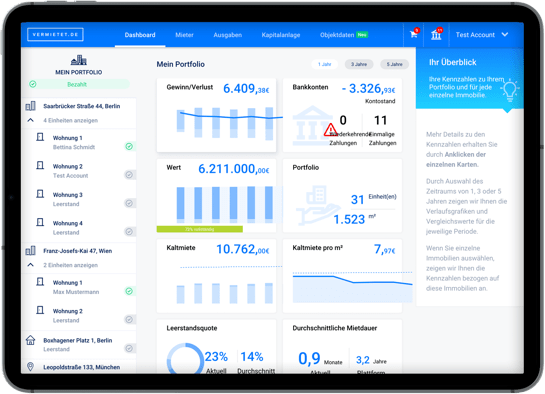The image size is (545, 394).
Task: Select the 5 Jahre period button
Action: pyautogui.click(x=394, y=64)
